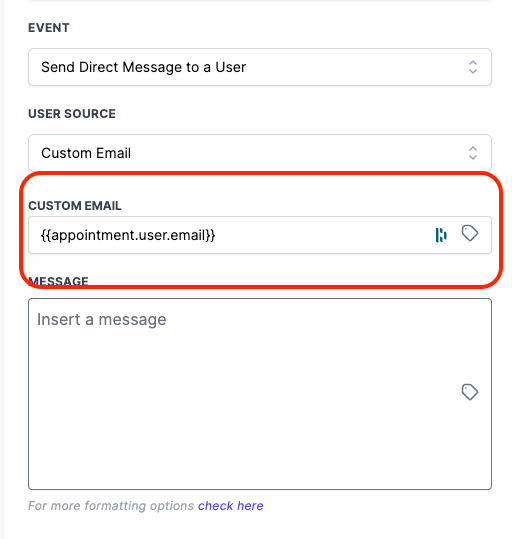512x539 pixels.
Task: Open the Event dropdown showing Send Direct Message
Action: pyautogui.click(x=260, y=67)
